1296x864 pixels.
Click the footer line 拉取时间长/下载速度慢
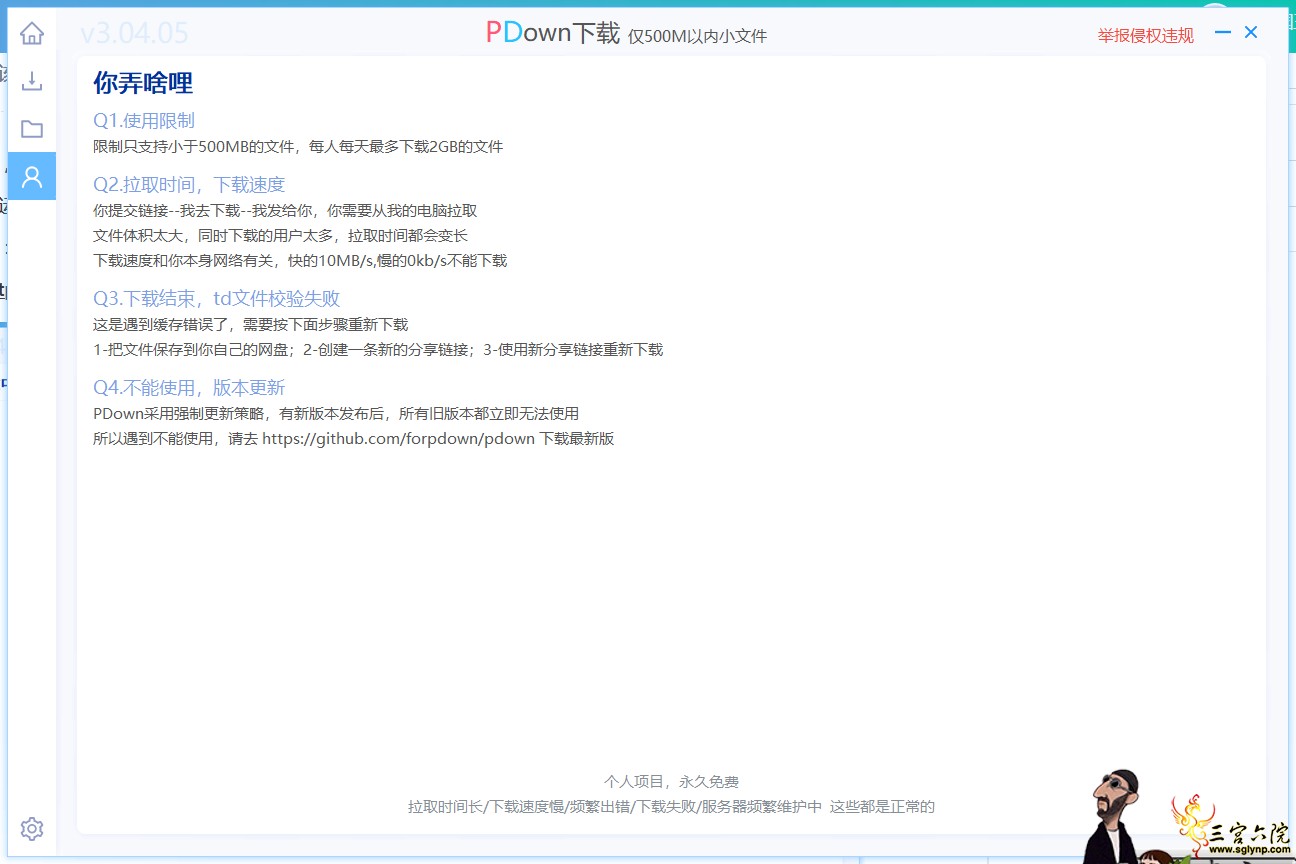point(671,807)
